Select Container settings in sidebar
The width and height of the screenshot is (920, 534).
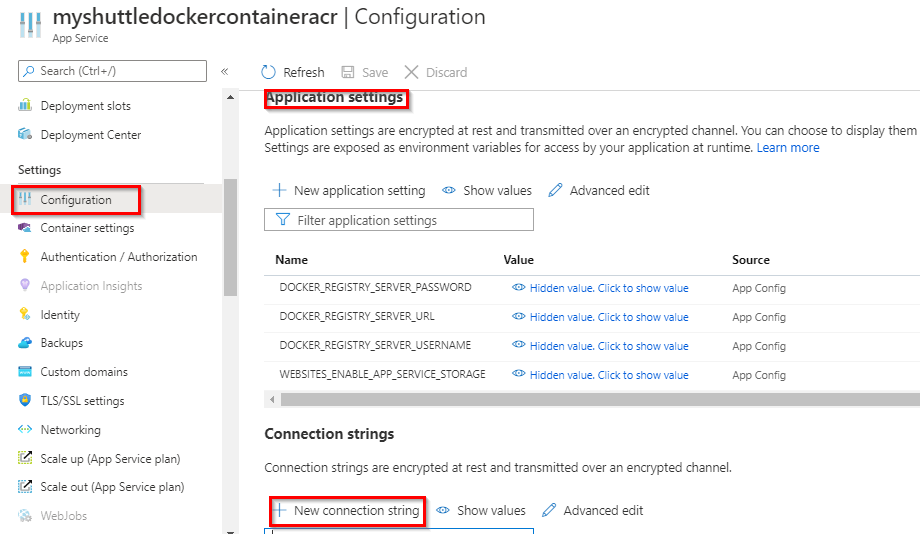point(87,228)
